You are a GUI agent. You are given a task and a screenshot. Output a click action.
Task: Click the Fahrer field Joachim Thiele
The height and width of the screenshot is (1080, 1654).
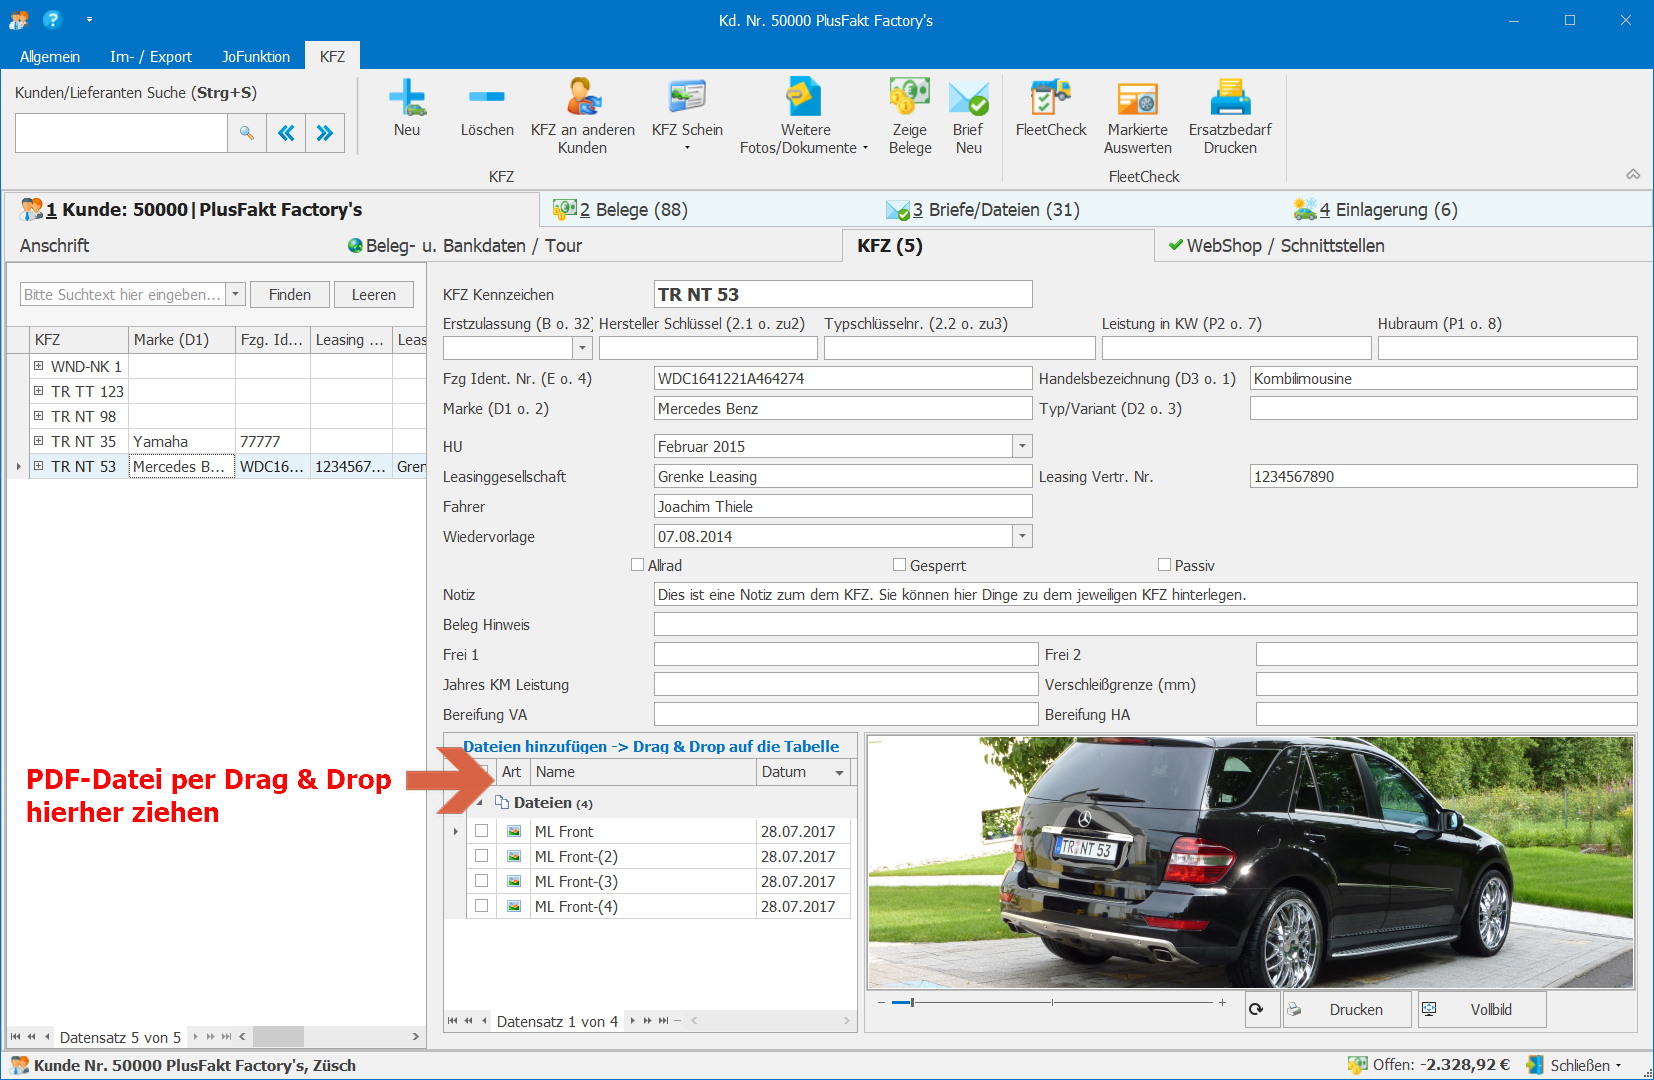coord(843,506)
